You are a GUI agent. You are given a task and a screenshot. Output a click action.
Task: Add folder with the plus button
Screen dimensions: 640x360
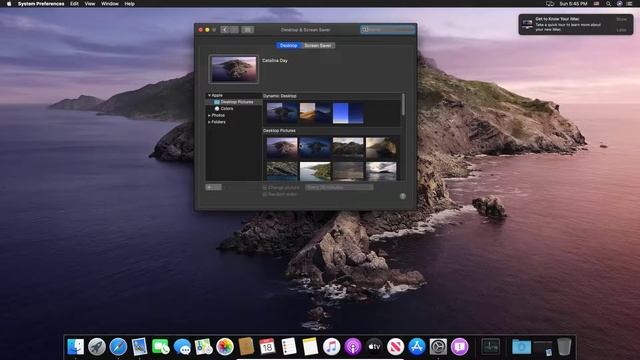click(209, 187)
